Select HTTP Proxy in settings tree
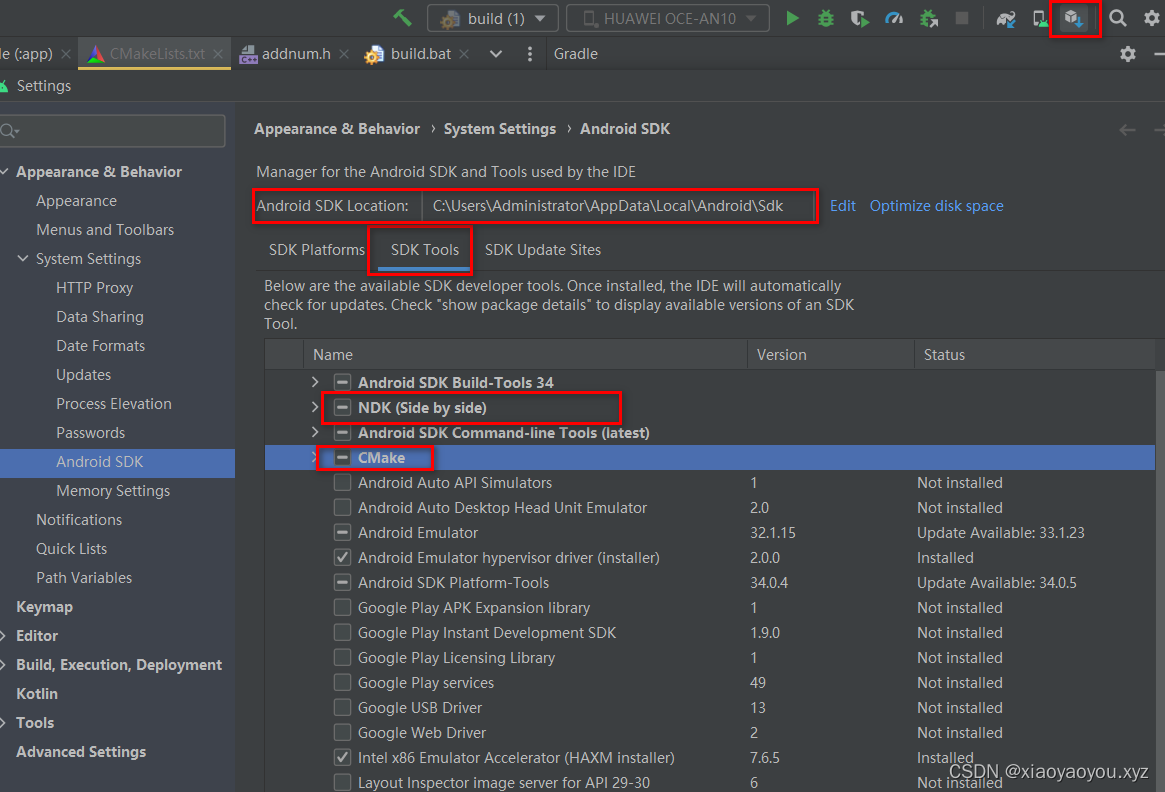The height and width of the screenshot is (792, 1165). 94,288
